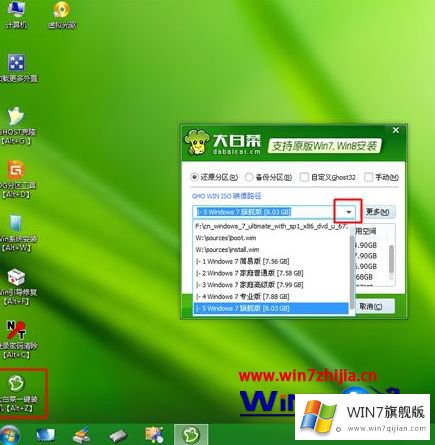Click the active Dabaicai ghost taskbar button

[191, 435]
